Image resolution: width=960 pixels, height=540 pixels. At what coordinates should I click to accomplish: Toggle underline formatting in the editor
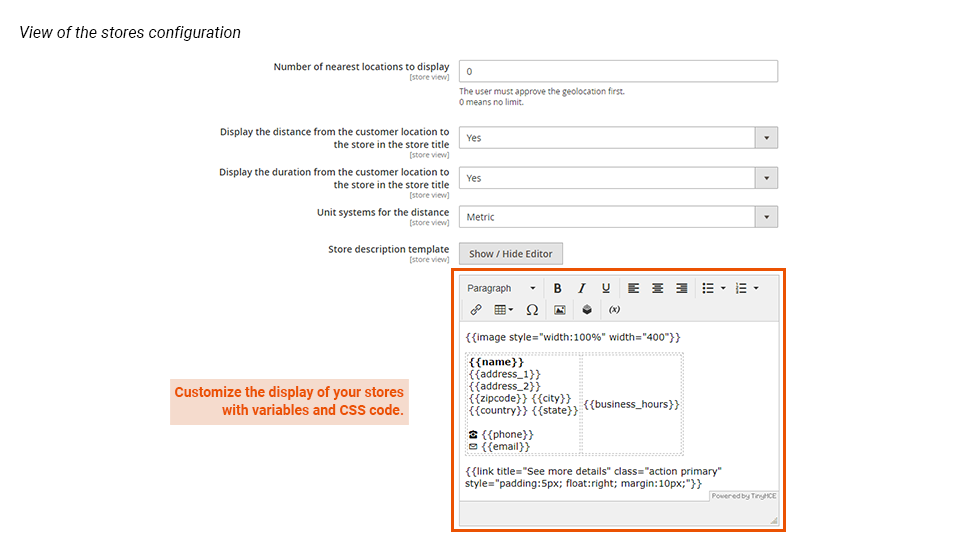pyautogui.click(x=605, y=288)
